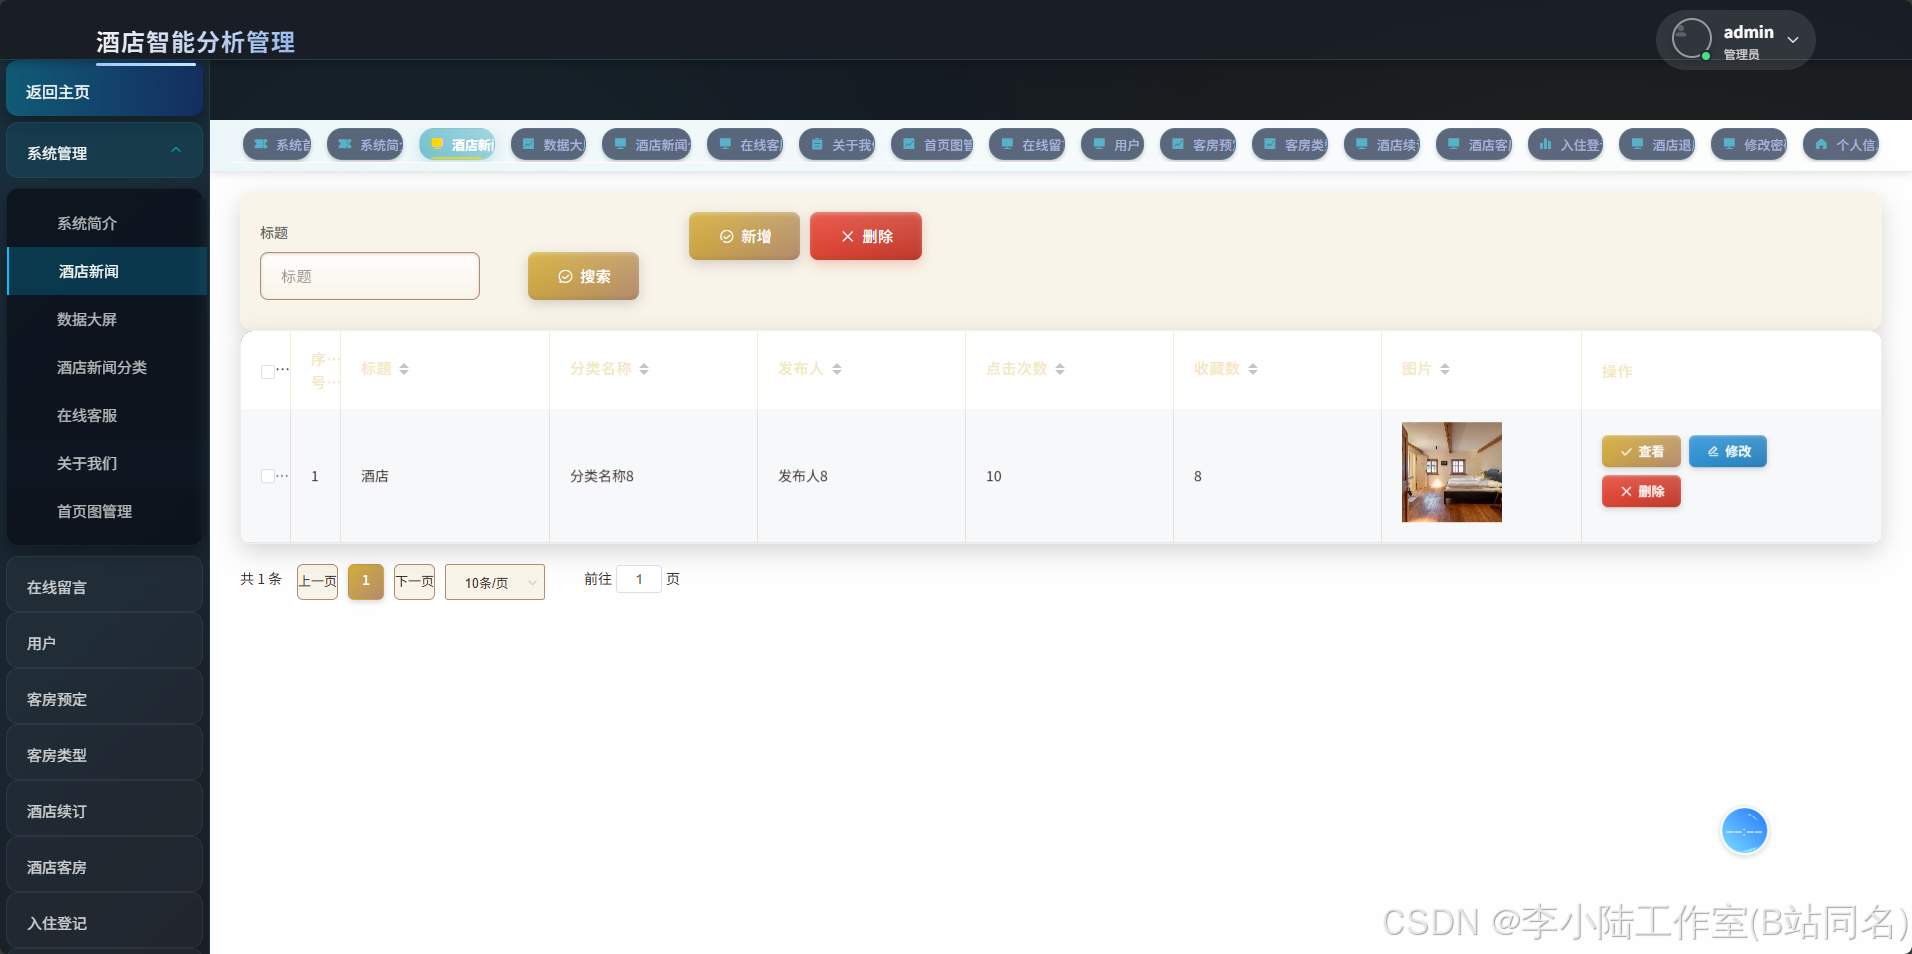Open 在线客服 in the sidebar
Viewport: 1912px width, 954px height.
click(107, 415)
